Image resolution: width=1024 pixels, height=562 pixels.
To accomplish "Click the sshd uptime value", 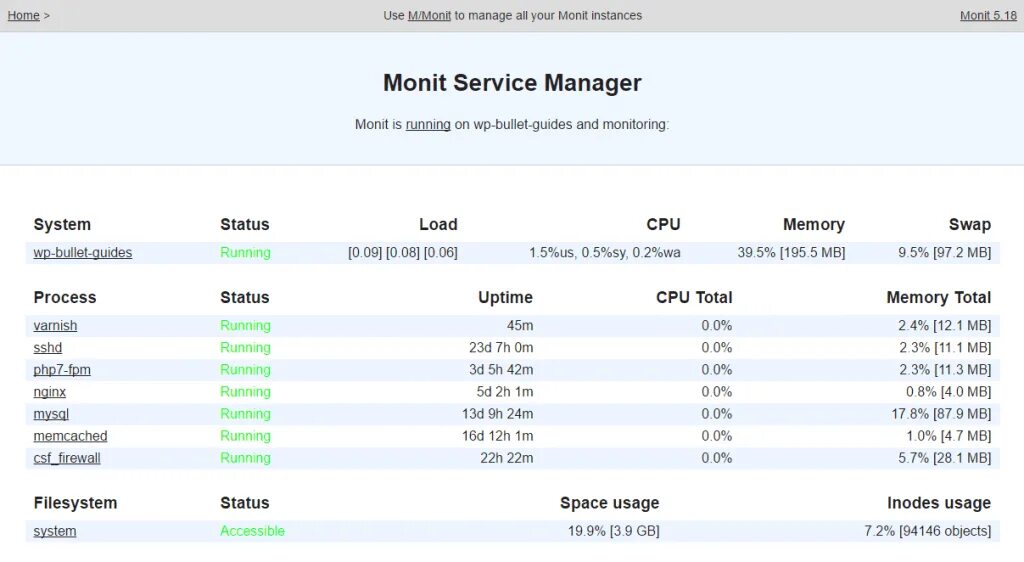I will click(x=501, y=348).
